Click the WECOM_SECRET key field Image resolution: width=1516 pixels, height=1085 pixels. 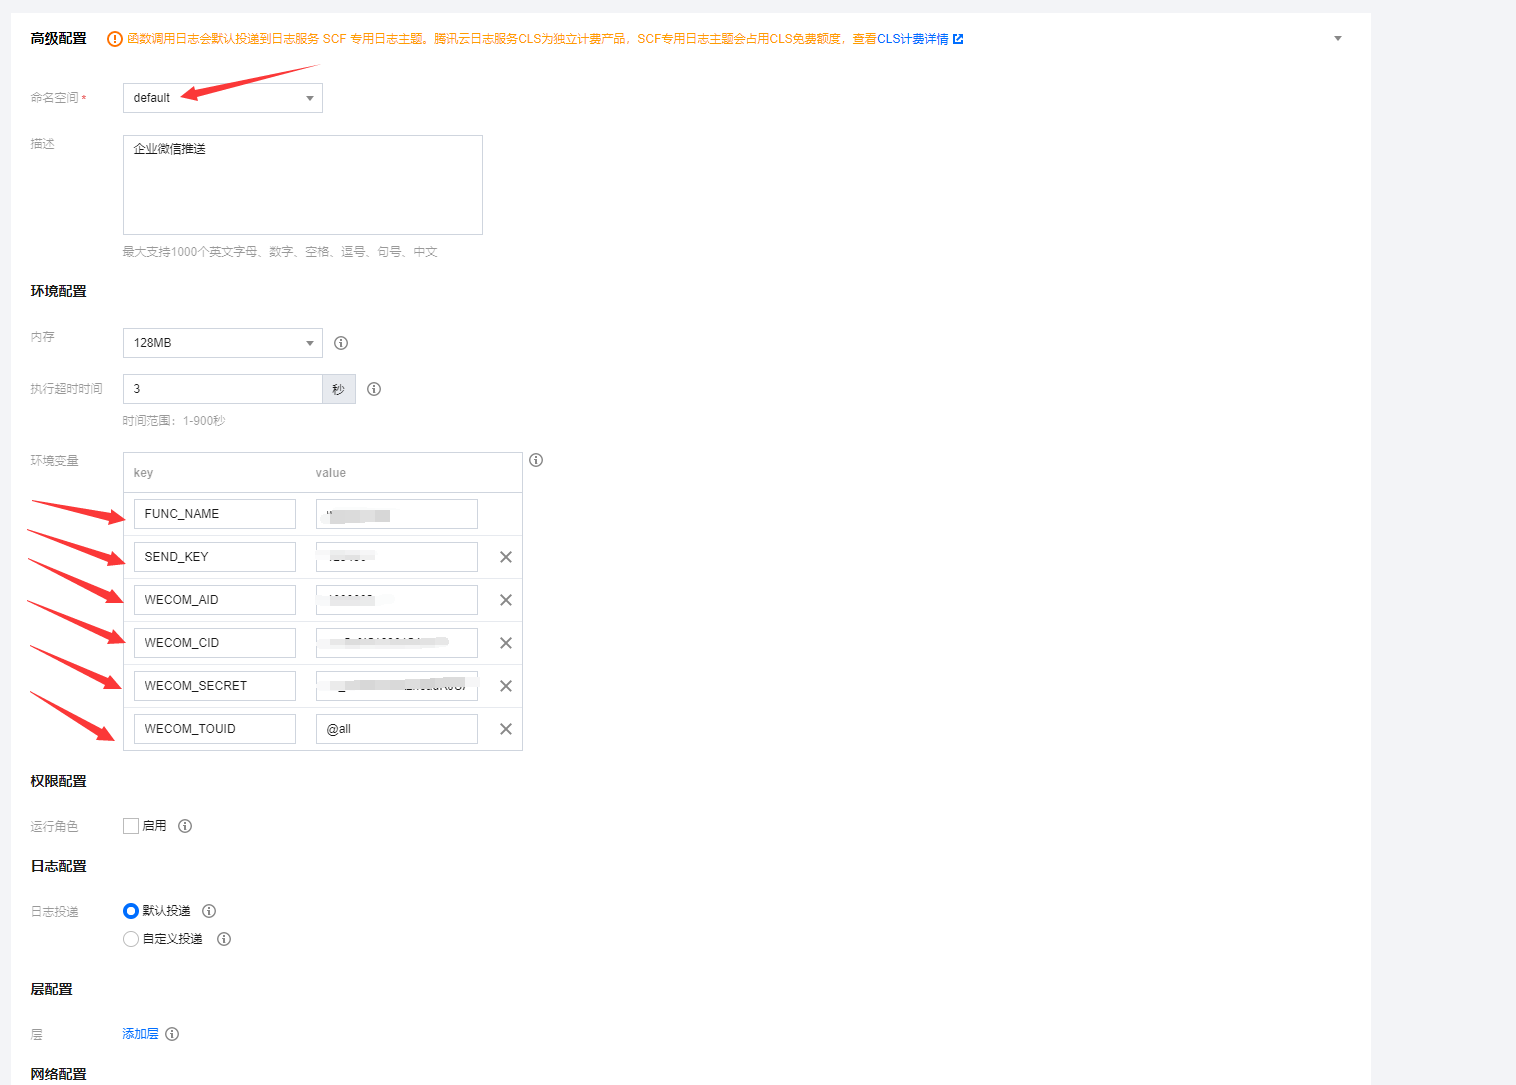coord(215,686)
